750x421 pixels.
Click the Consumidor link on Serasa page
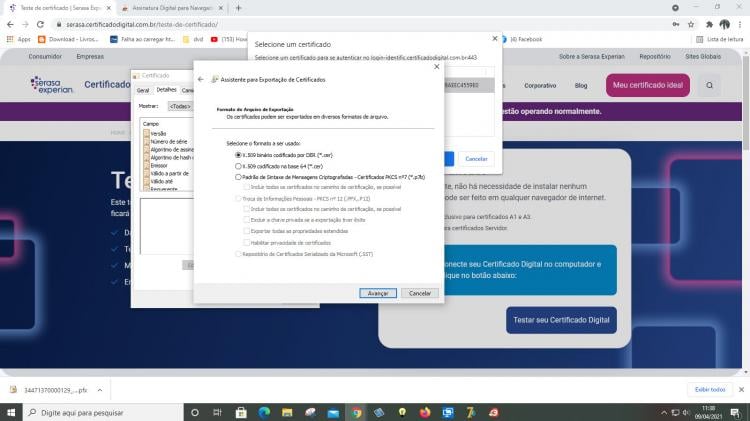45,56
